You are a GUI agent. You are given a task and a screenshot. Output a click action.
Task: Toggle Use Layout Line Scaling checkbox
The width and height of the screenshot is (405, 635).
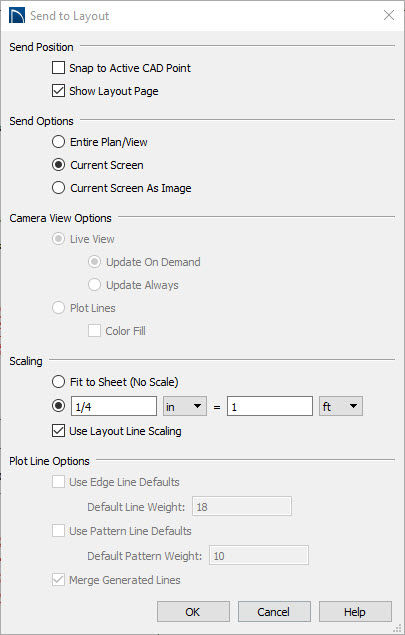point(58,430)
